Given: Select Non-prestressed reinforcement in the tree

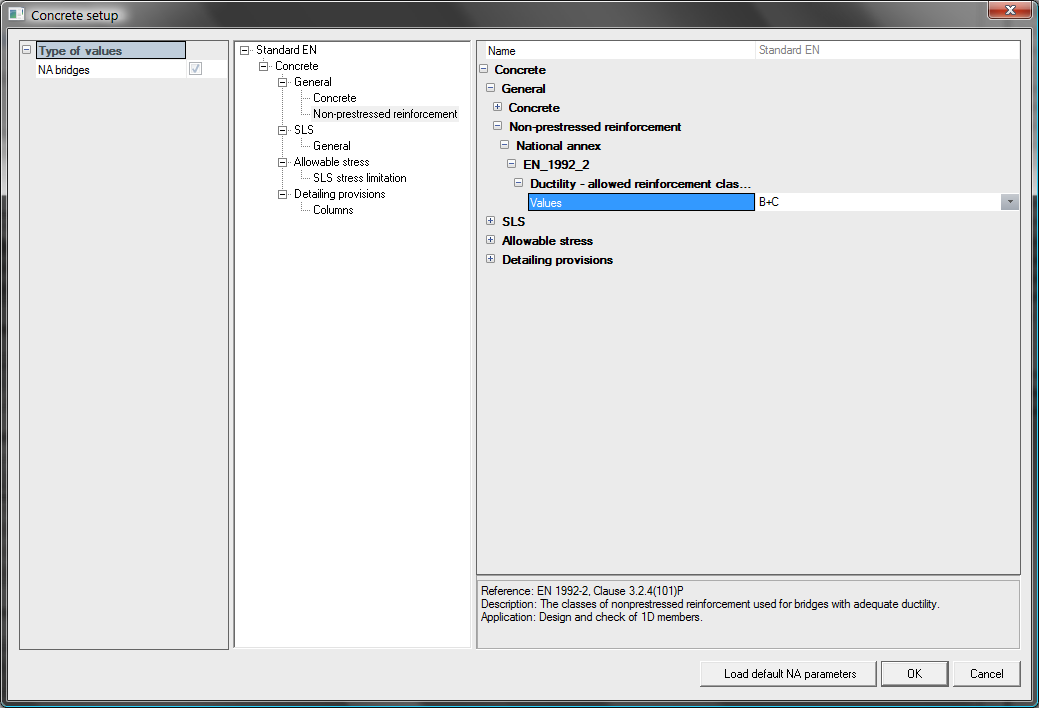Looking at the screenshot, I should click(x=385, y=114).
